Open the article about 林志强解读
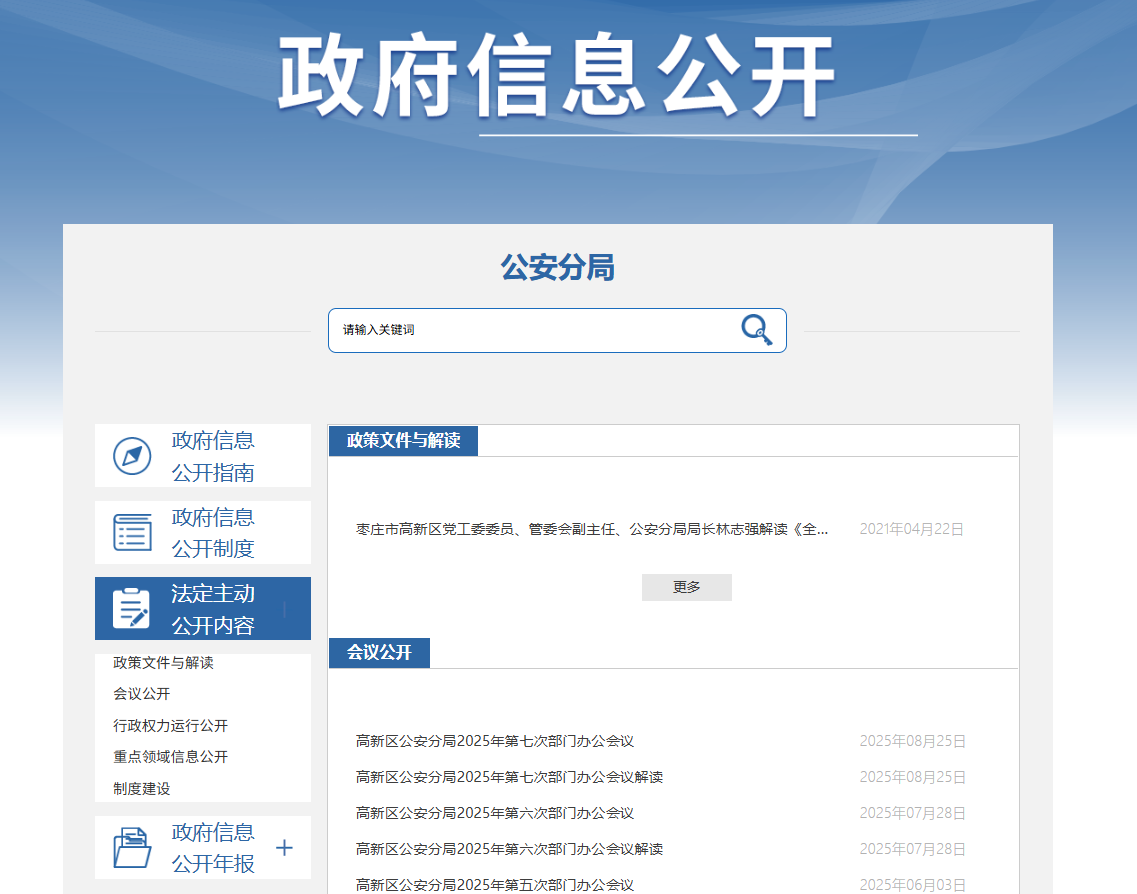This screenshot has height=894, width=1137. pyautogui.click(x=592, y=530)
